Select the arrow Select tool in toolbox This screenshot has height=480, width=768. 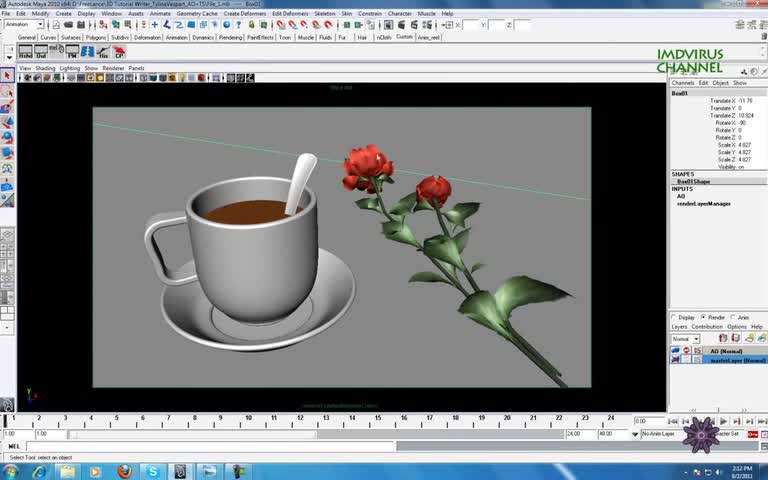point(7,76)
